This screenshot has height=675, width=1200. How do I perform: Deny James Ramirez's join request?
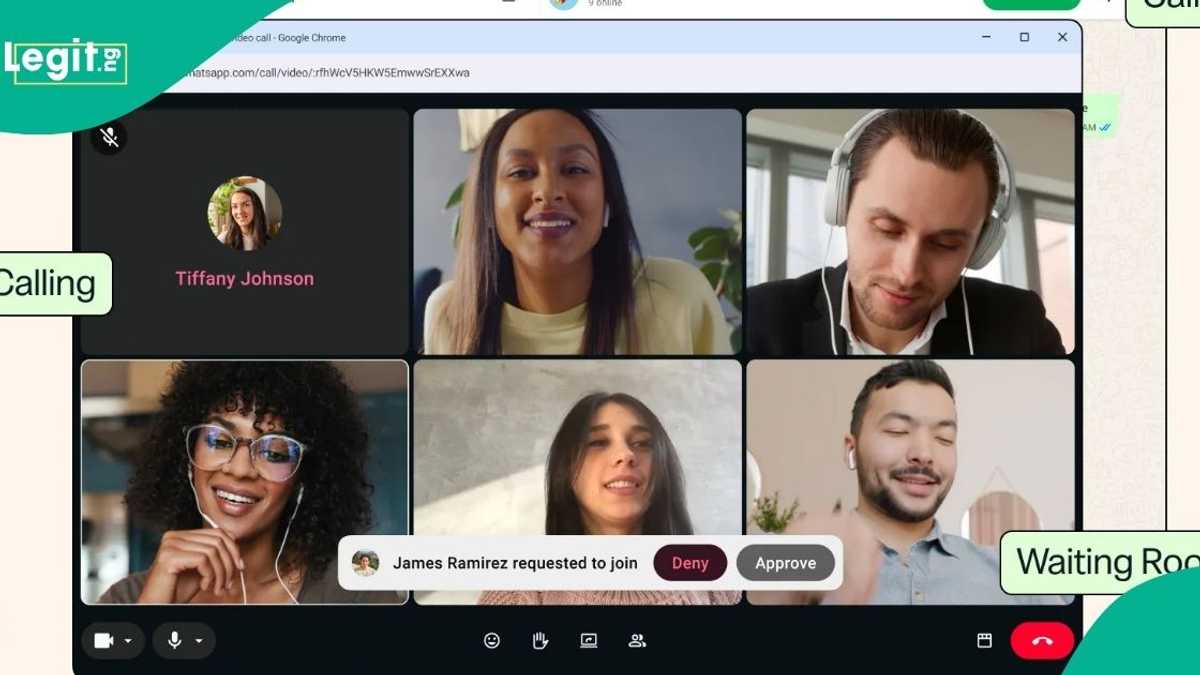pos(690,563)
